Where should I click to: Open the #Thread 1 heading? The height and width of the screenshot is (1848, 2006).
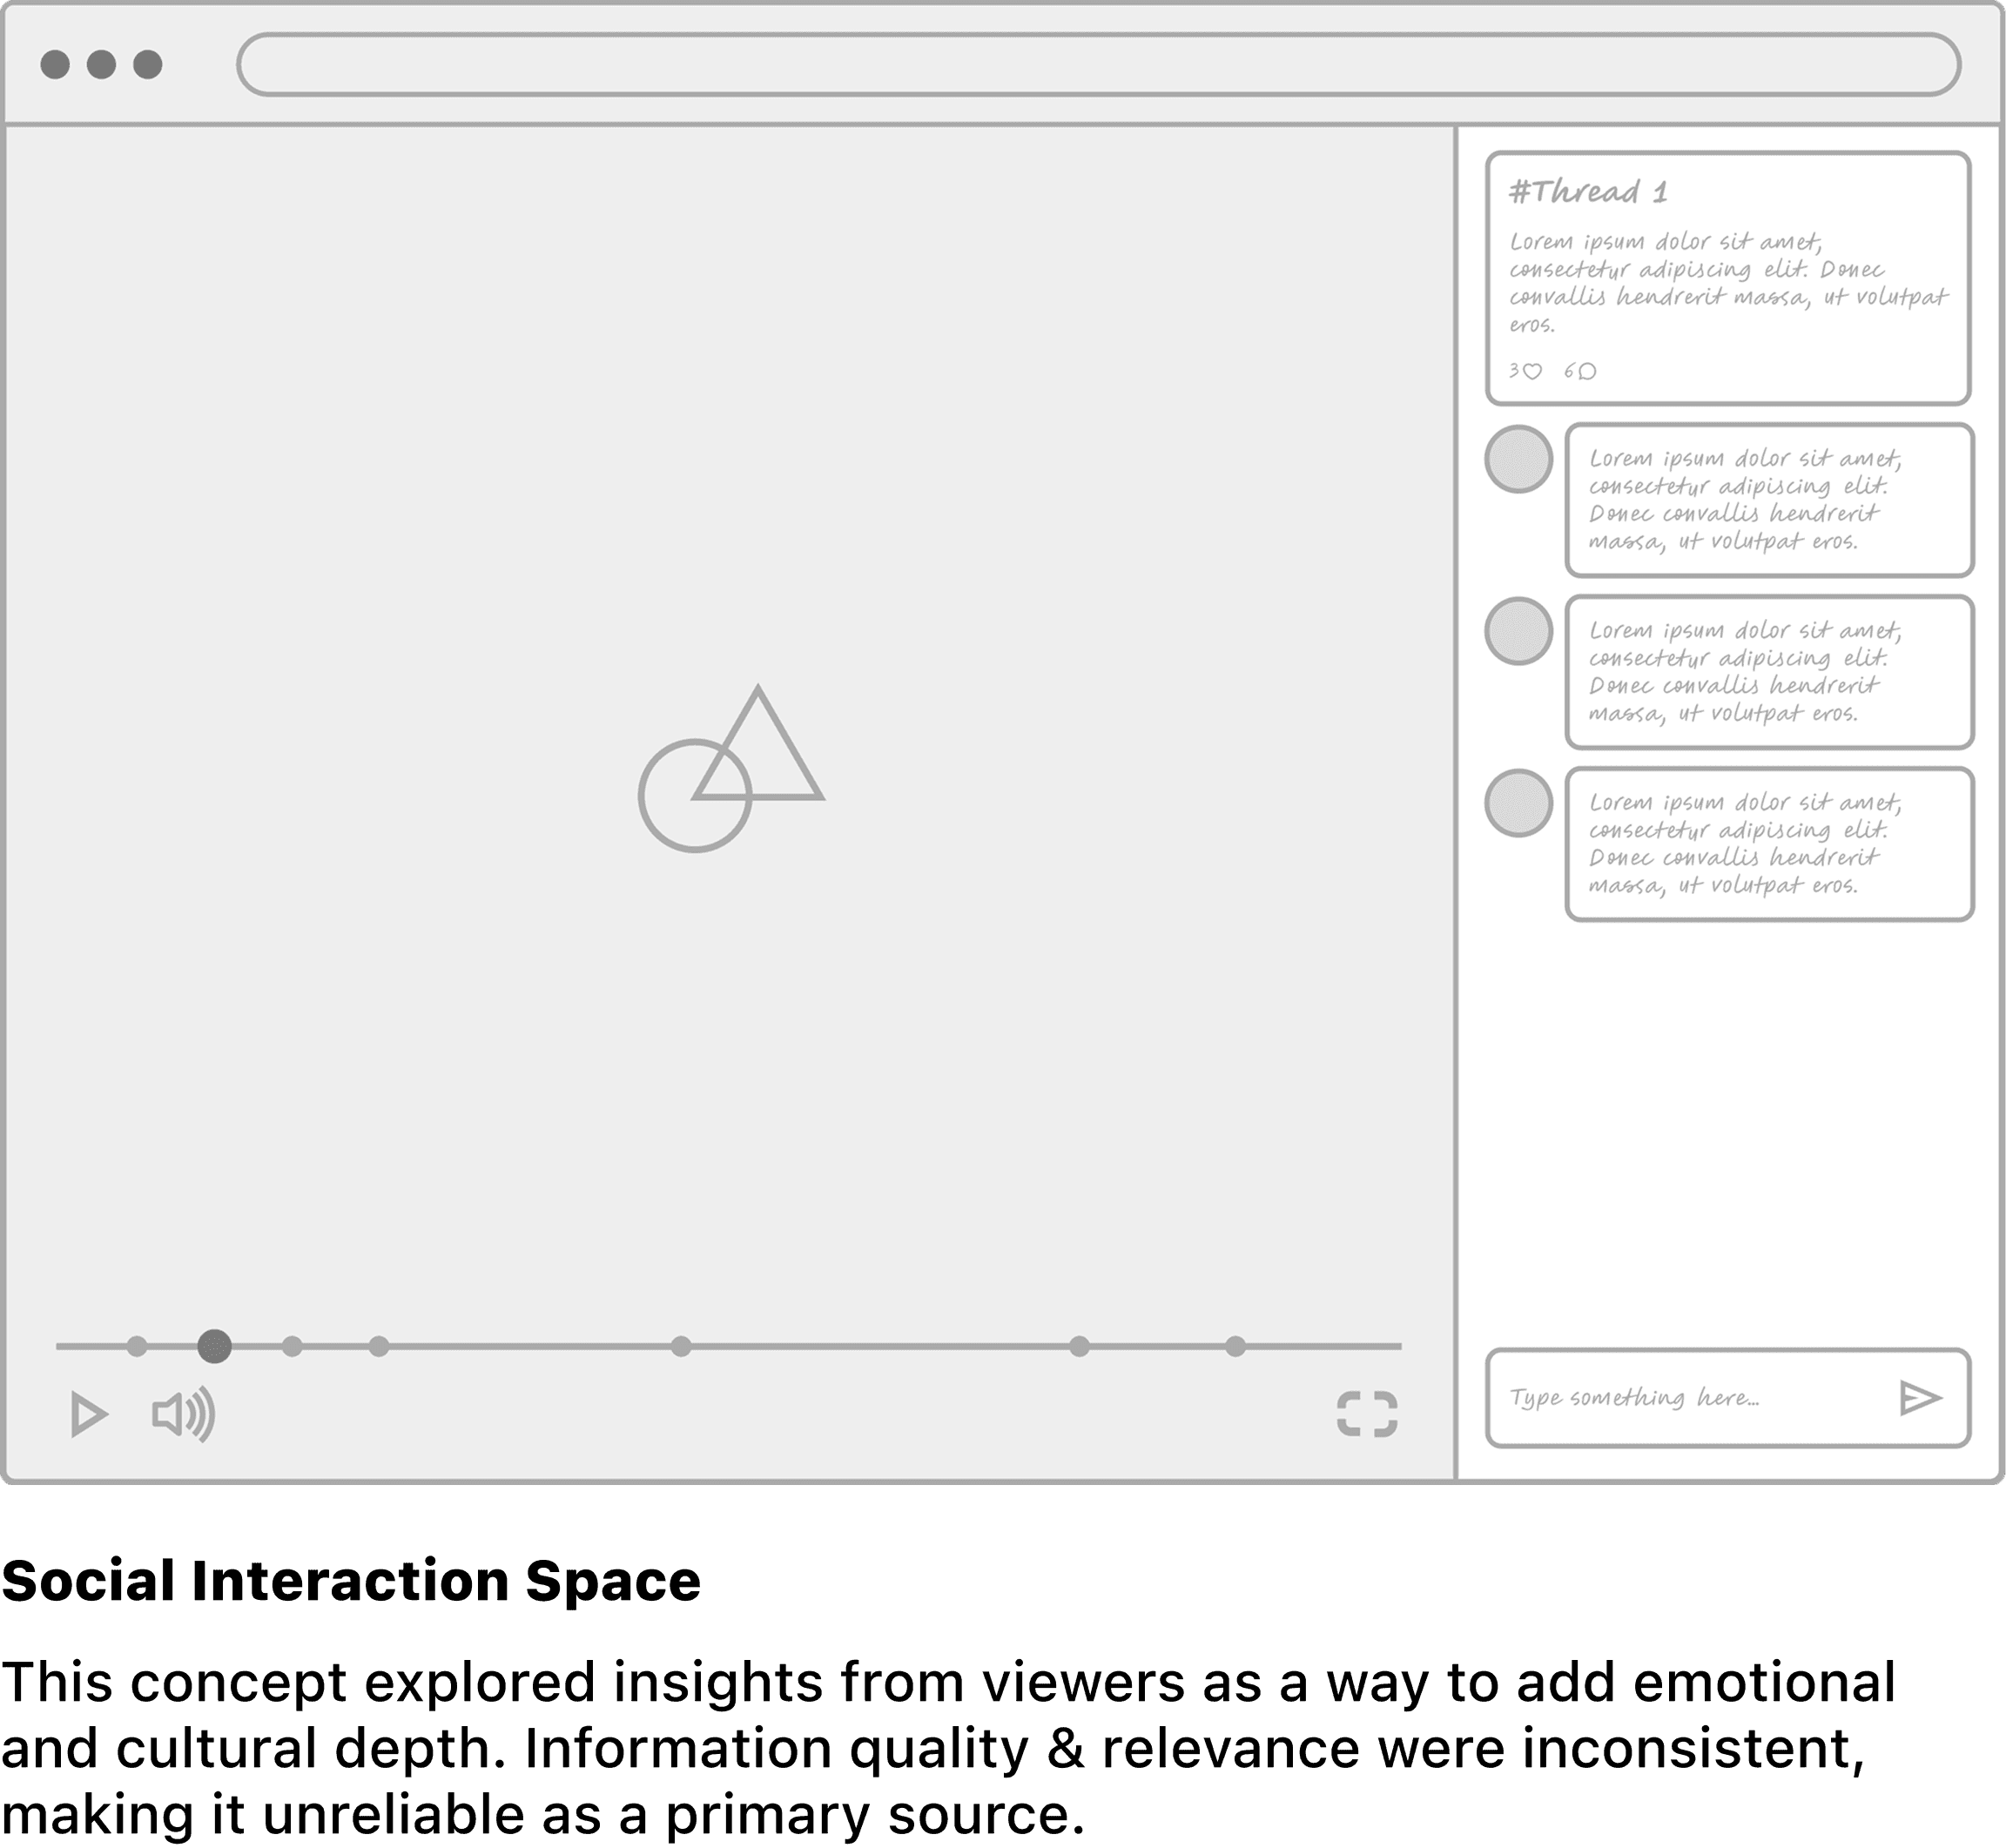(1588, 192)
